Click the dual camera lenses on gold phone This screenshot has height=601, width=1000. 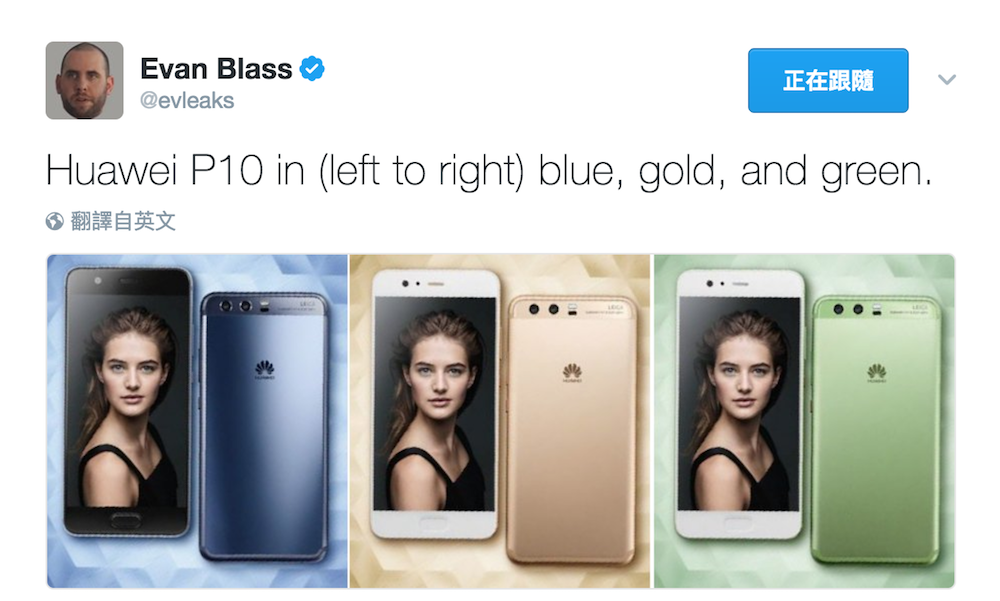(543, 309)
